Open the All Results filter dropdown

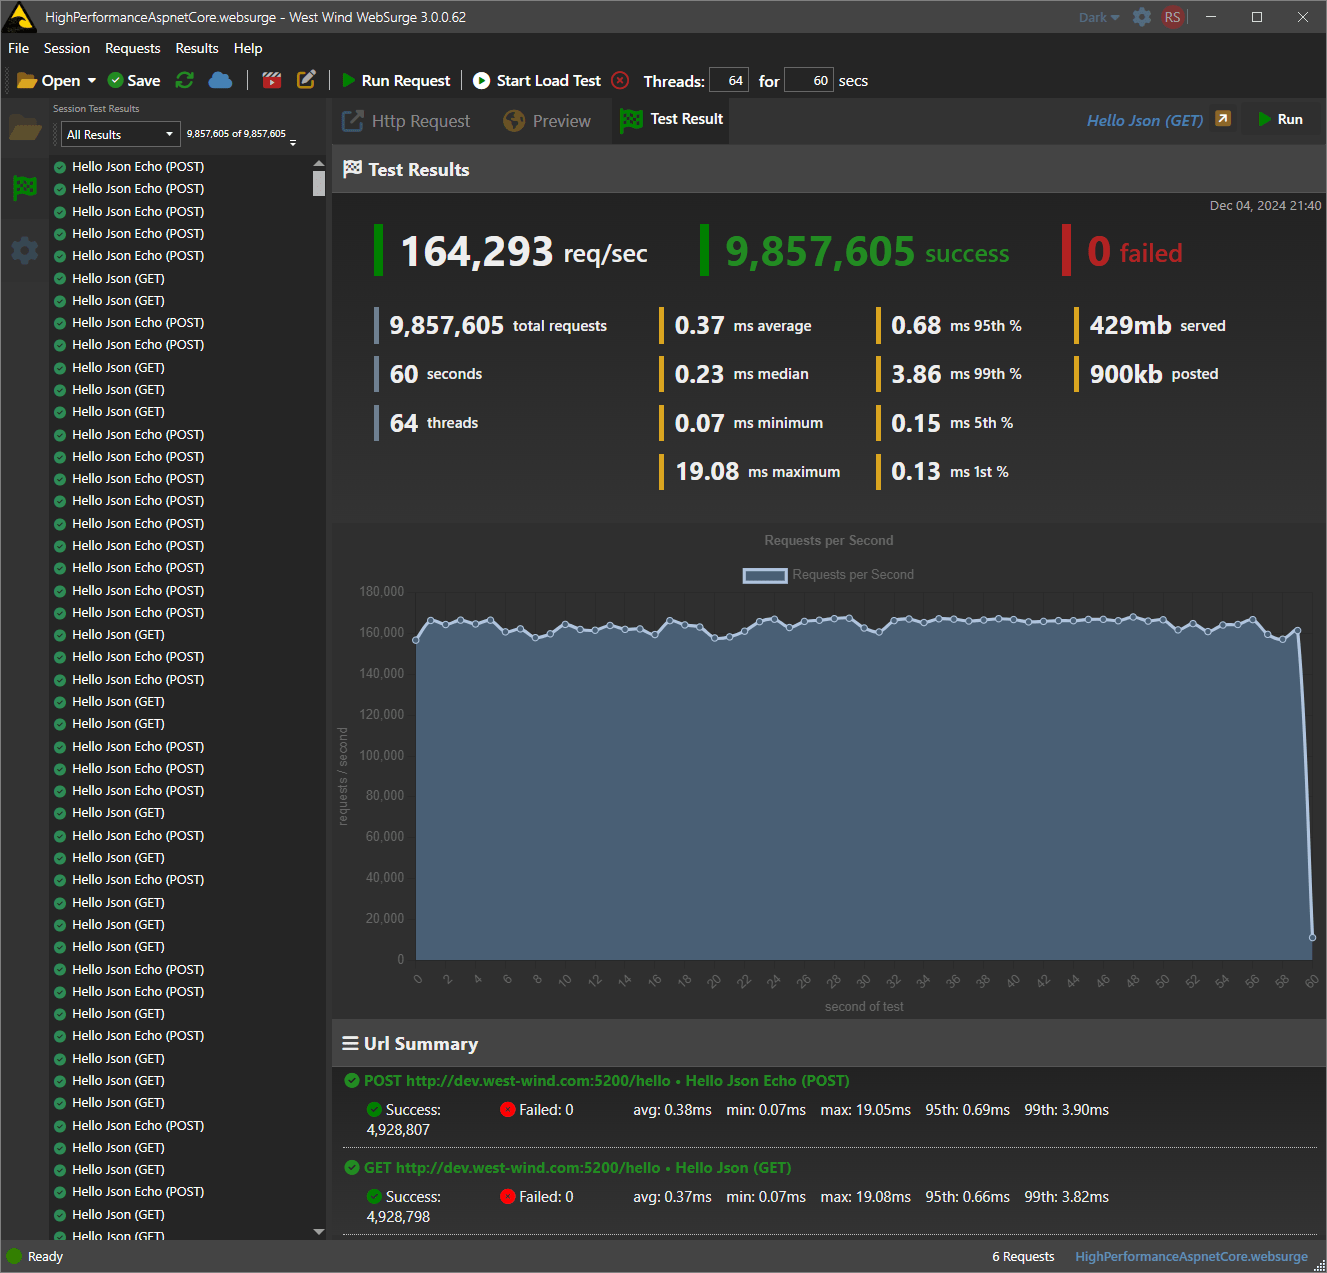[120, 134]
